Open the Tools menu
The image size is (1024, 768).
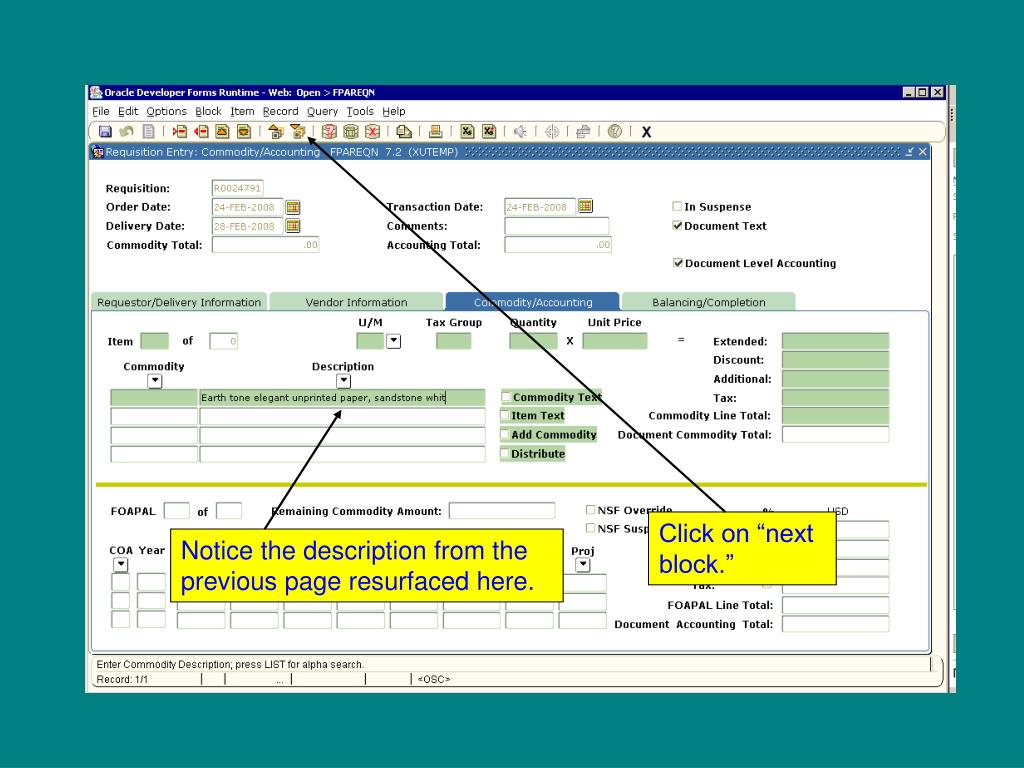[x=360, y=111]
